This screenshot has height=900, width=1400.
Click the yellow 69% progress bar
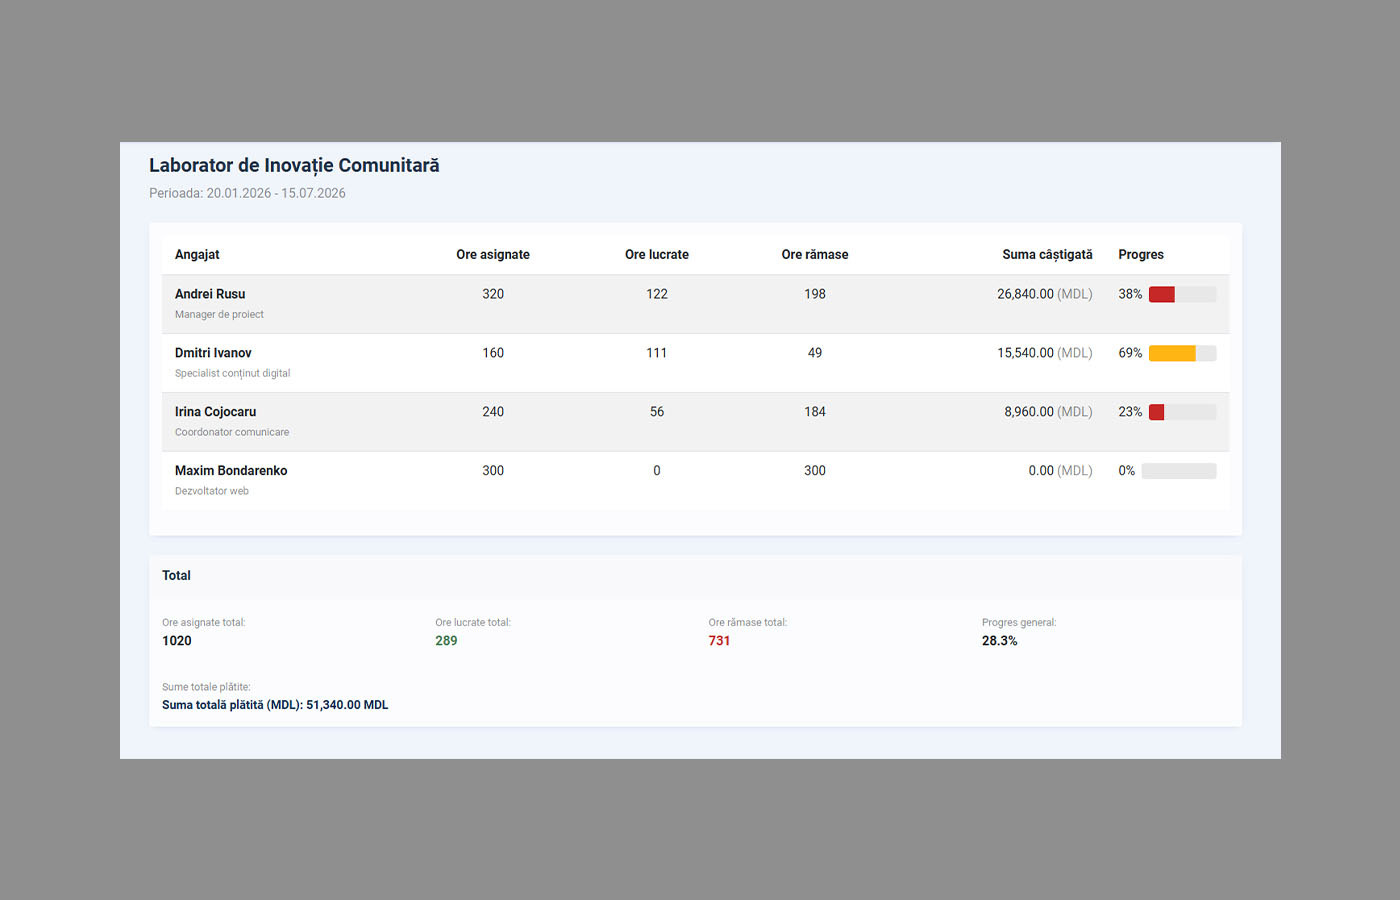pyautogui.click(x=1182, y=353)
